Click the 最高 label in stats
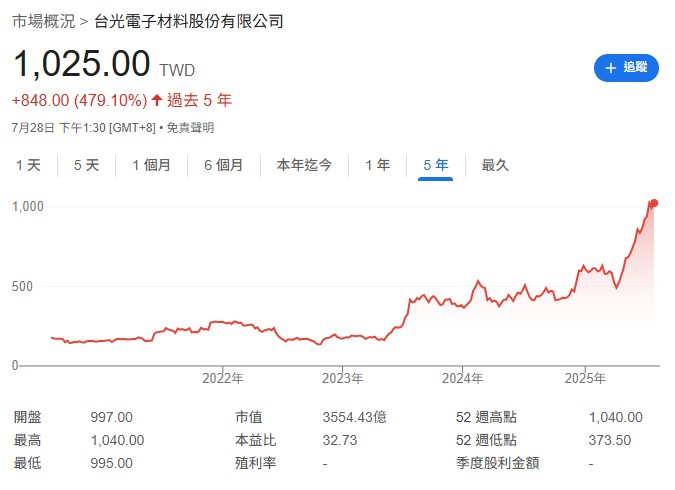The width and height of the screenshot is (675, 490). pos(28,440)
